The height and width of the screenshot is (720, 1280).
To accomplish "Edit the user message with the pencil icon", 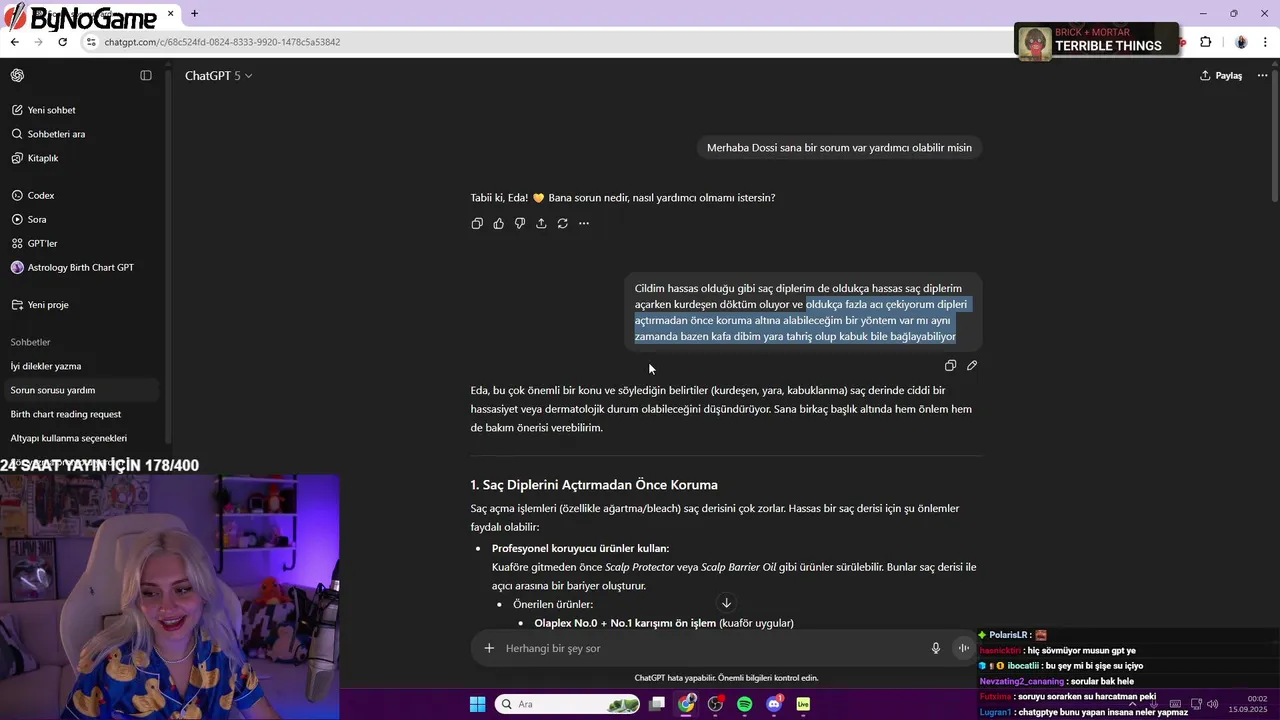I will 972,366.
